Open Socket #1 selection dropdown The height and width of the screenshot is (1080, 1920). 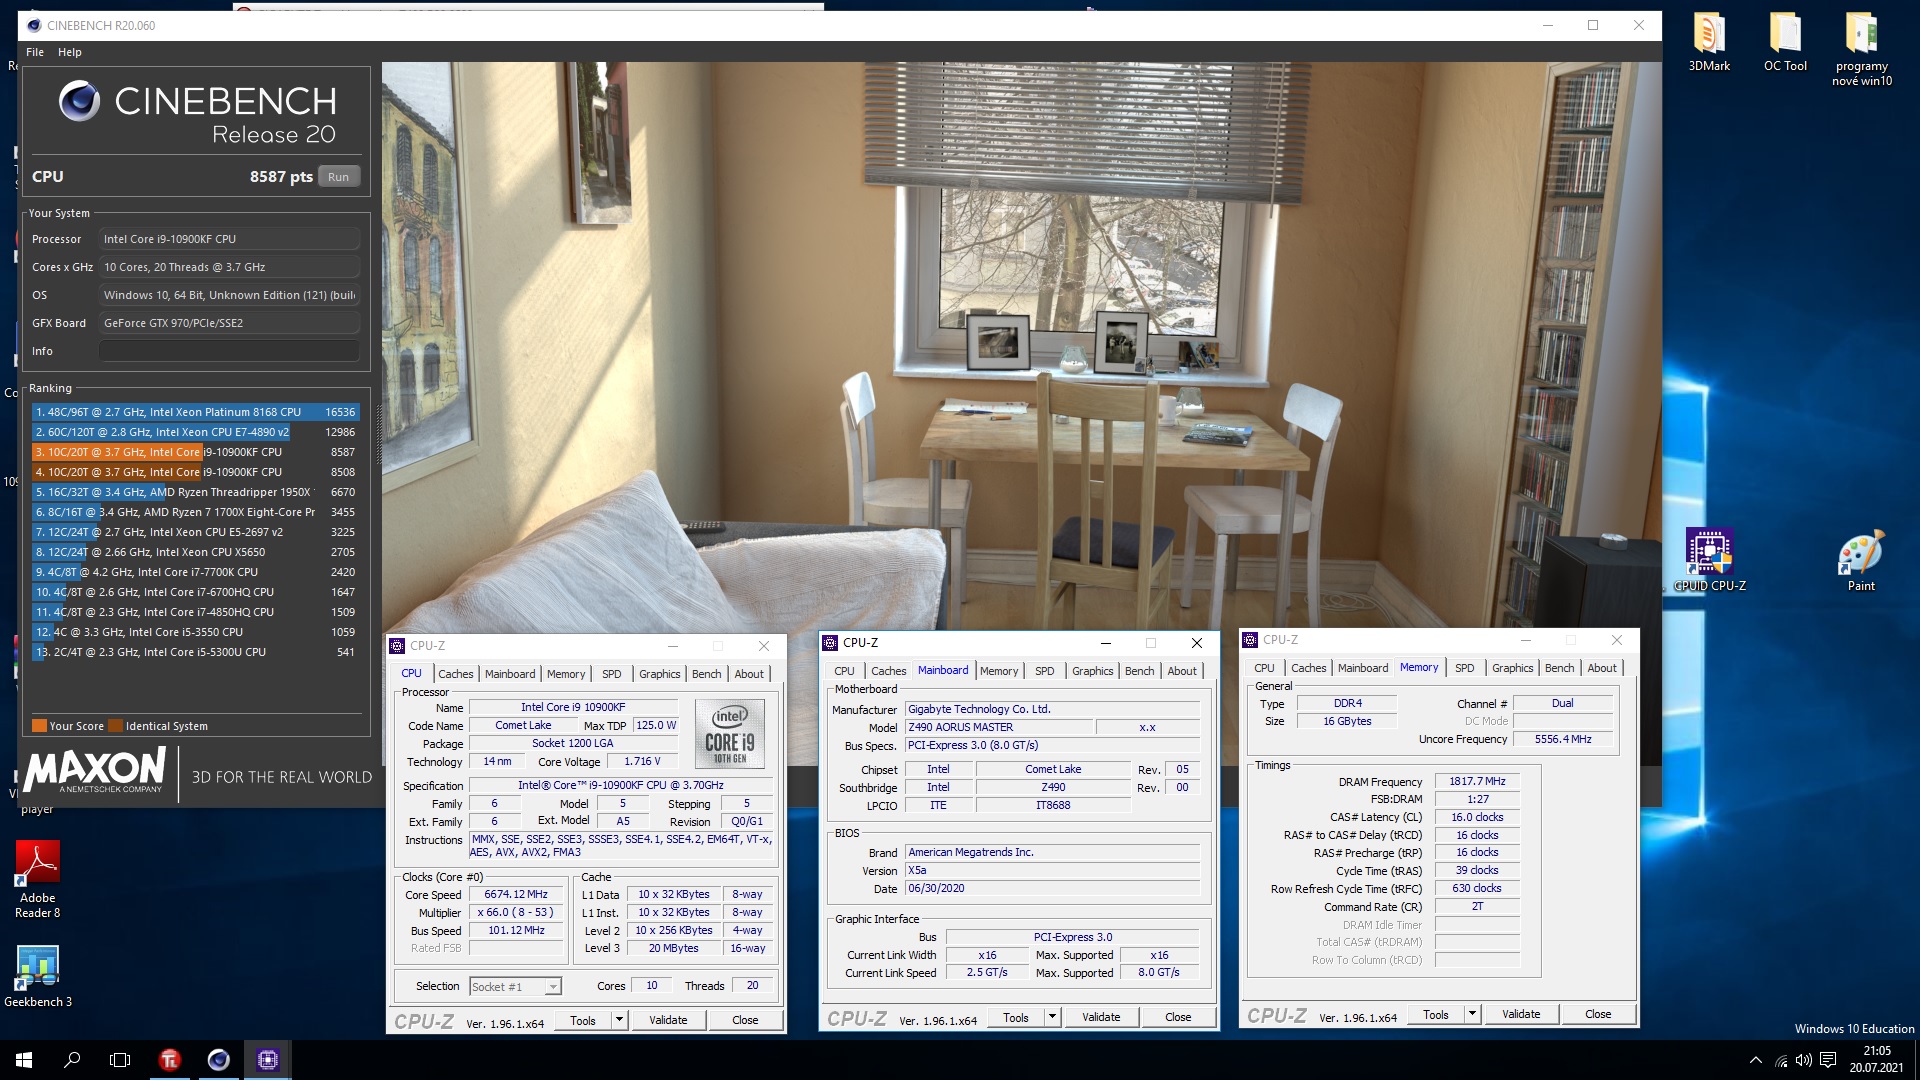pyautogui.click(x=515, y=987)
